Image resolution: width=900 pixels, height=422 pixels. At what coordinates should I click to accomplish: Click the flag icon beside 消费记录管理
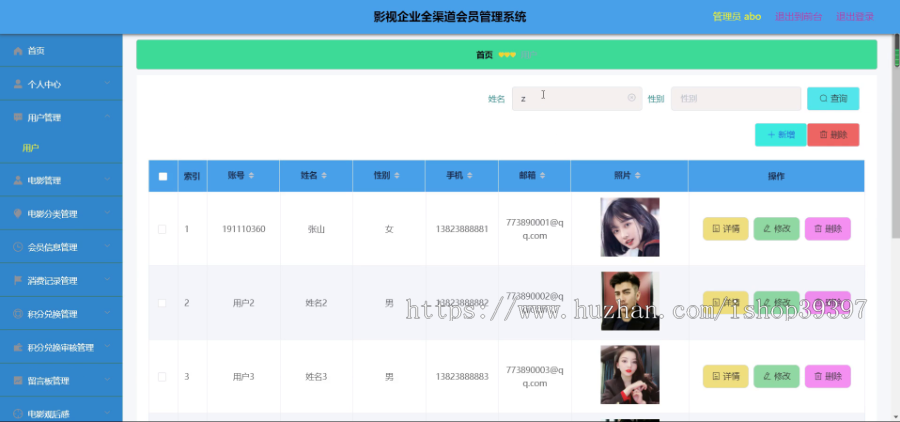pos(18,281)
